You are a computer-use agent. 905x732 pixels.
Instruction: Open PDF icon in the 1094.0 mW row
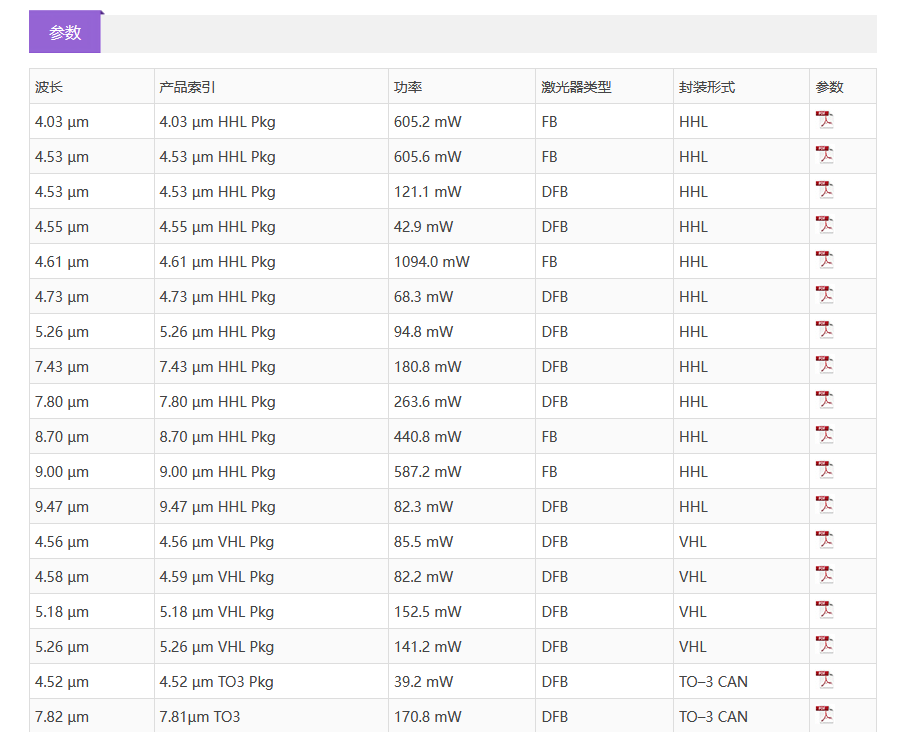tap(825, 261)
